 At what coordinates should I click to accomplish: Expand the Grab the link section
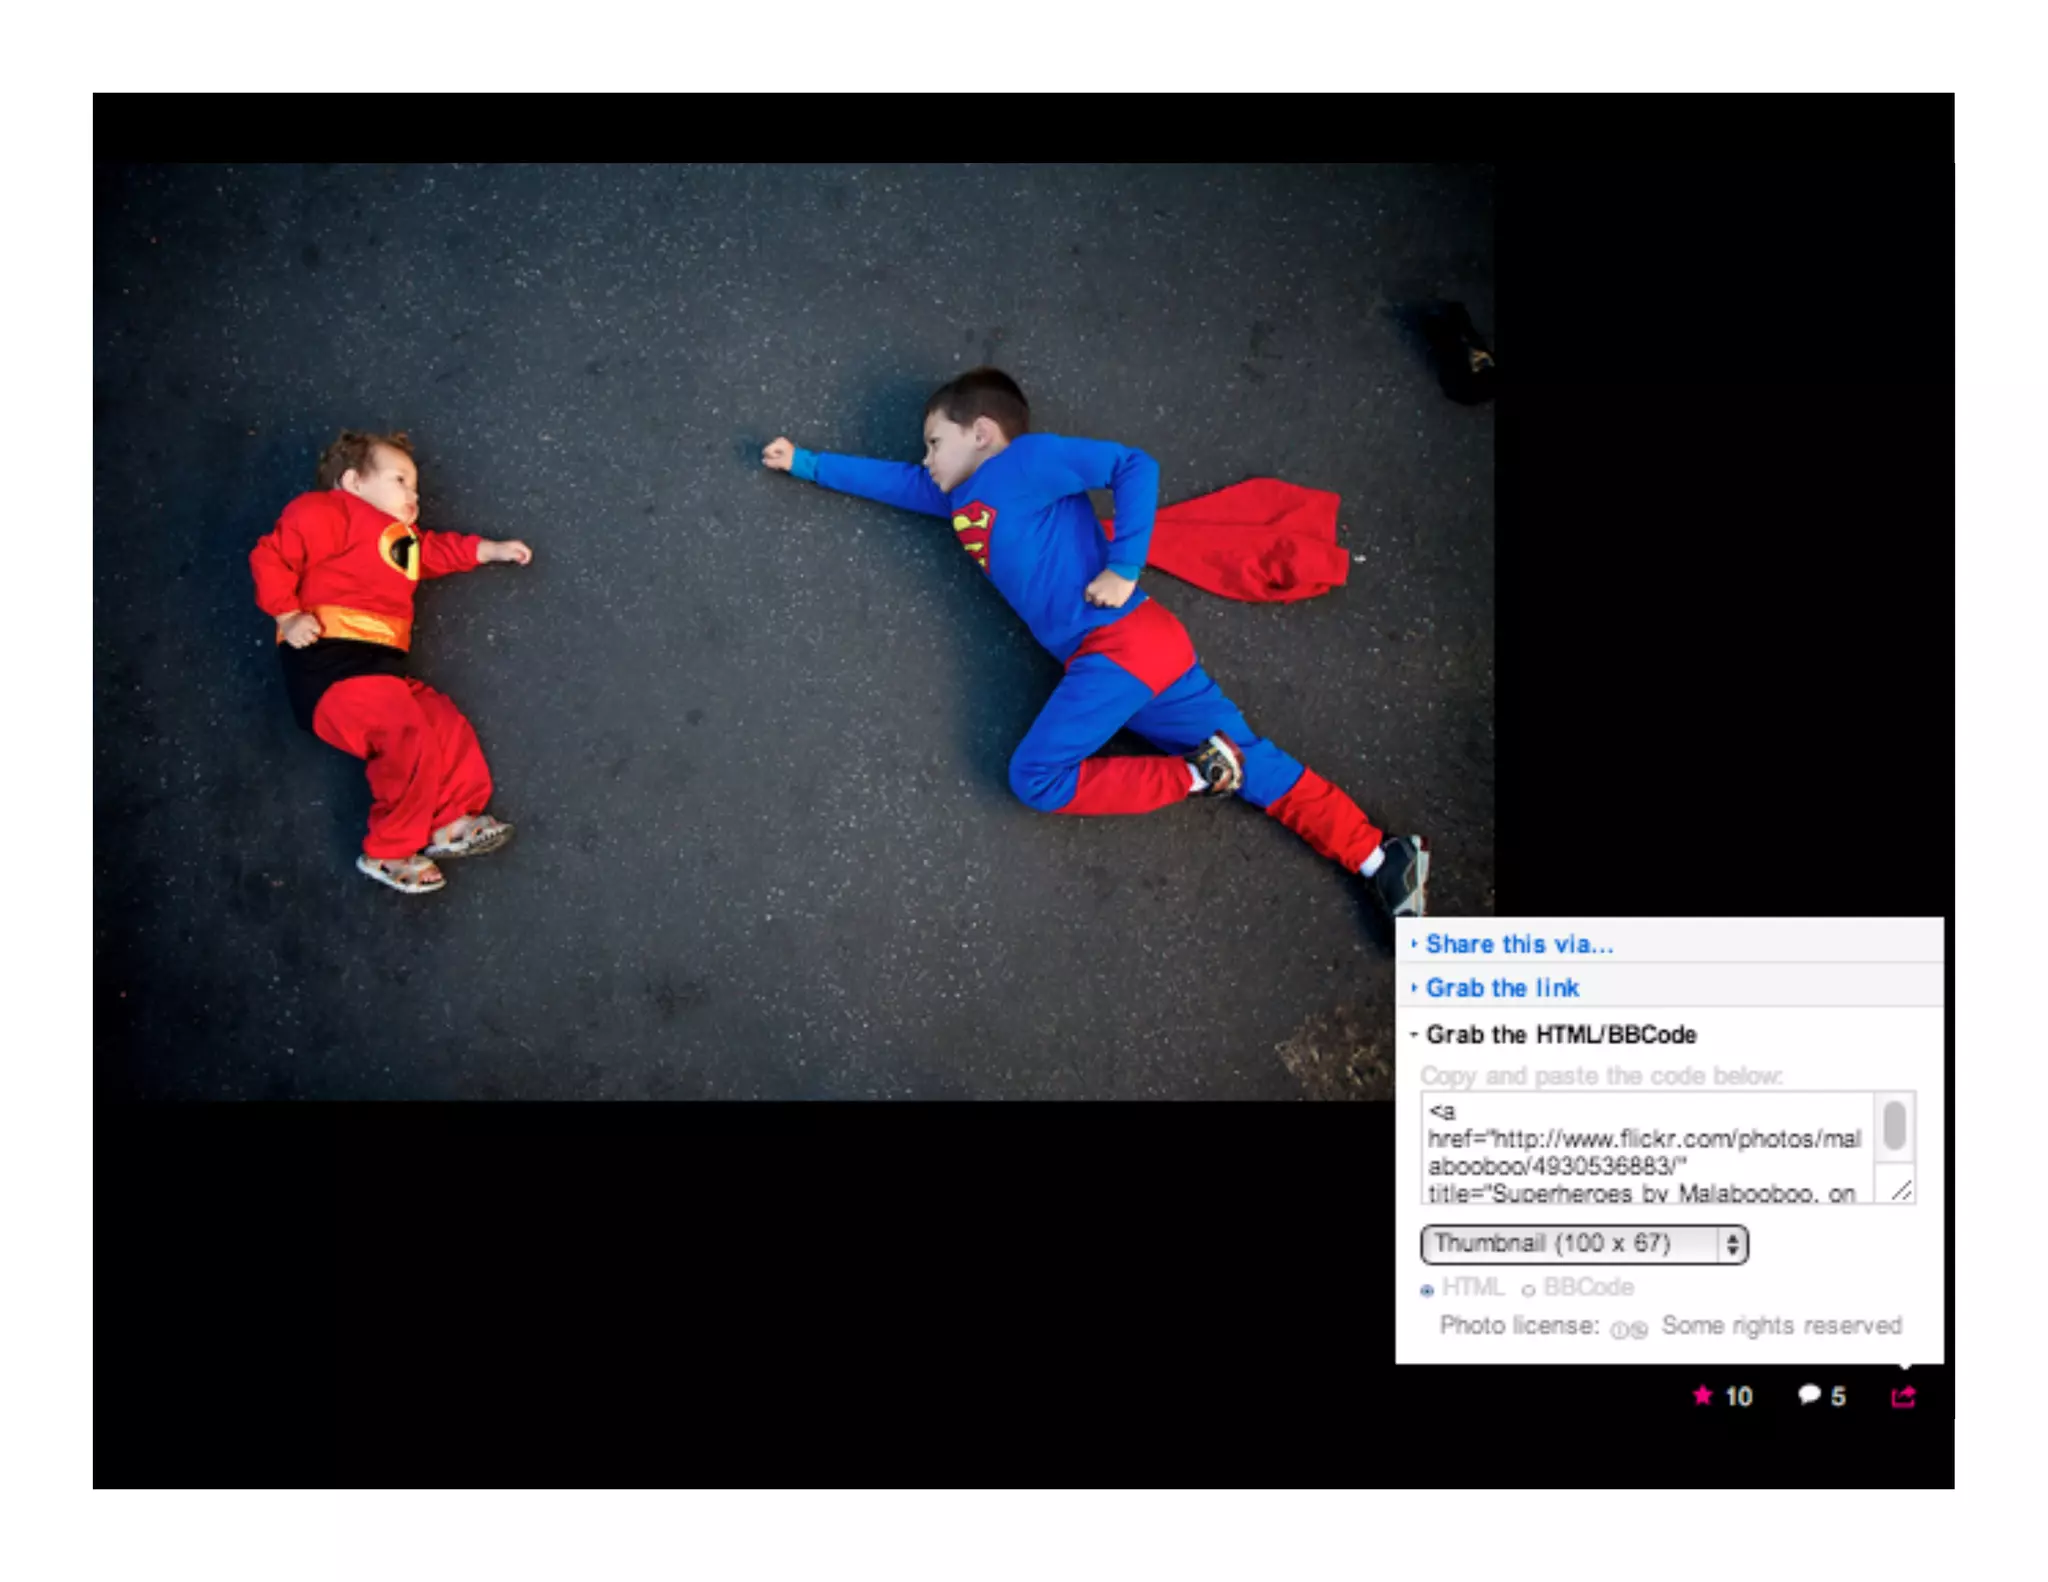(1502, 988)
